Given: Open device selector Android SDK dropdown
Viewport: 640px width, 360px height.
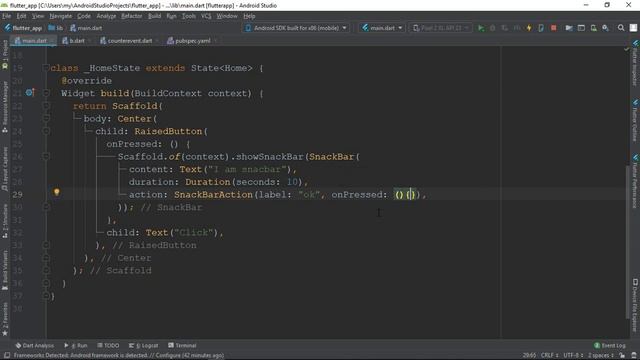Looking at the screenshot, I should tap(296, 28).
